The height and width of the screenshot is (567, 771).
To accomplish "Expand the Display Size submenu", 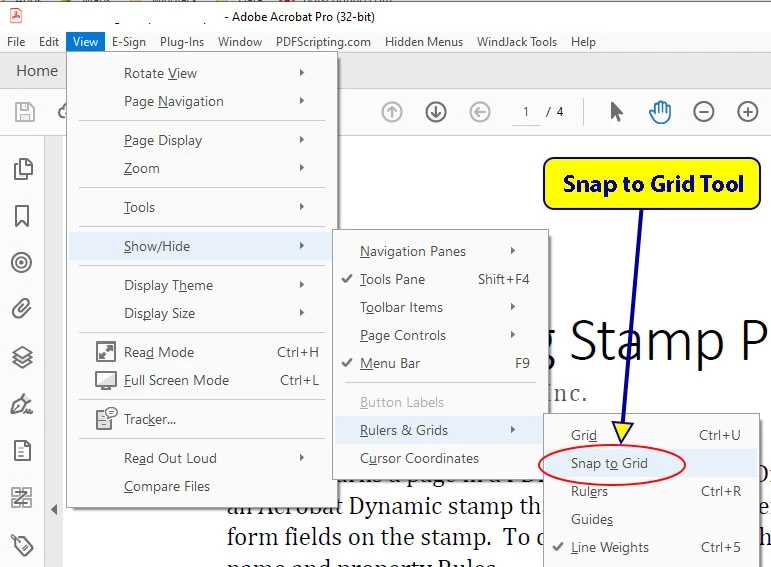I will coord(202,313).
